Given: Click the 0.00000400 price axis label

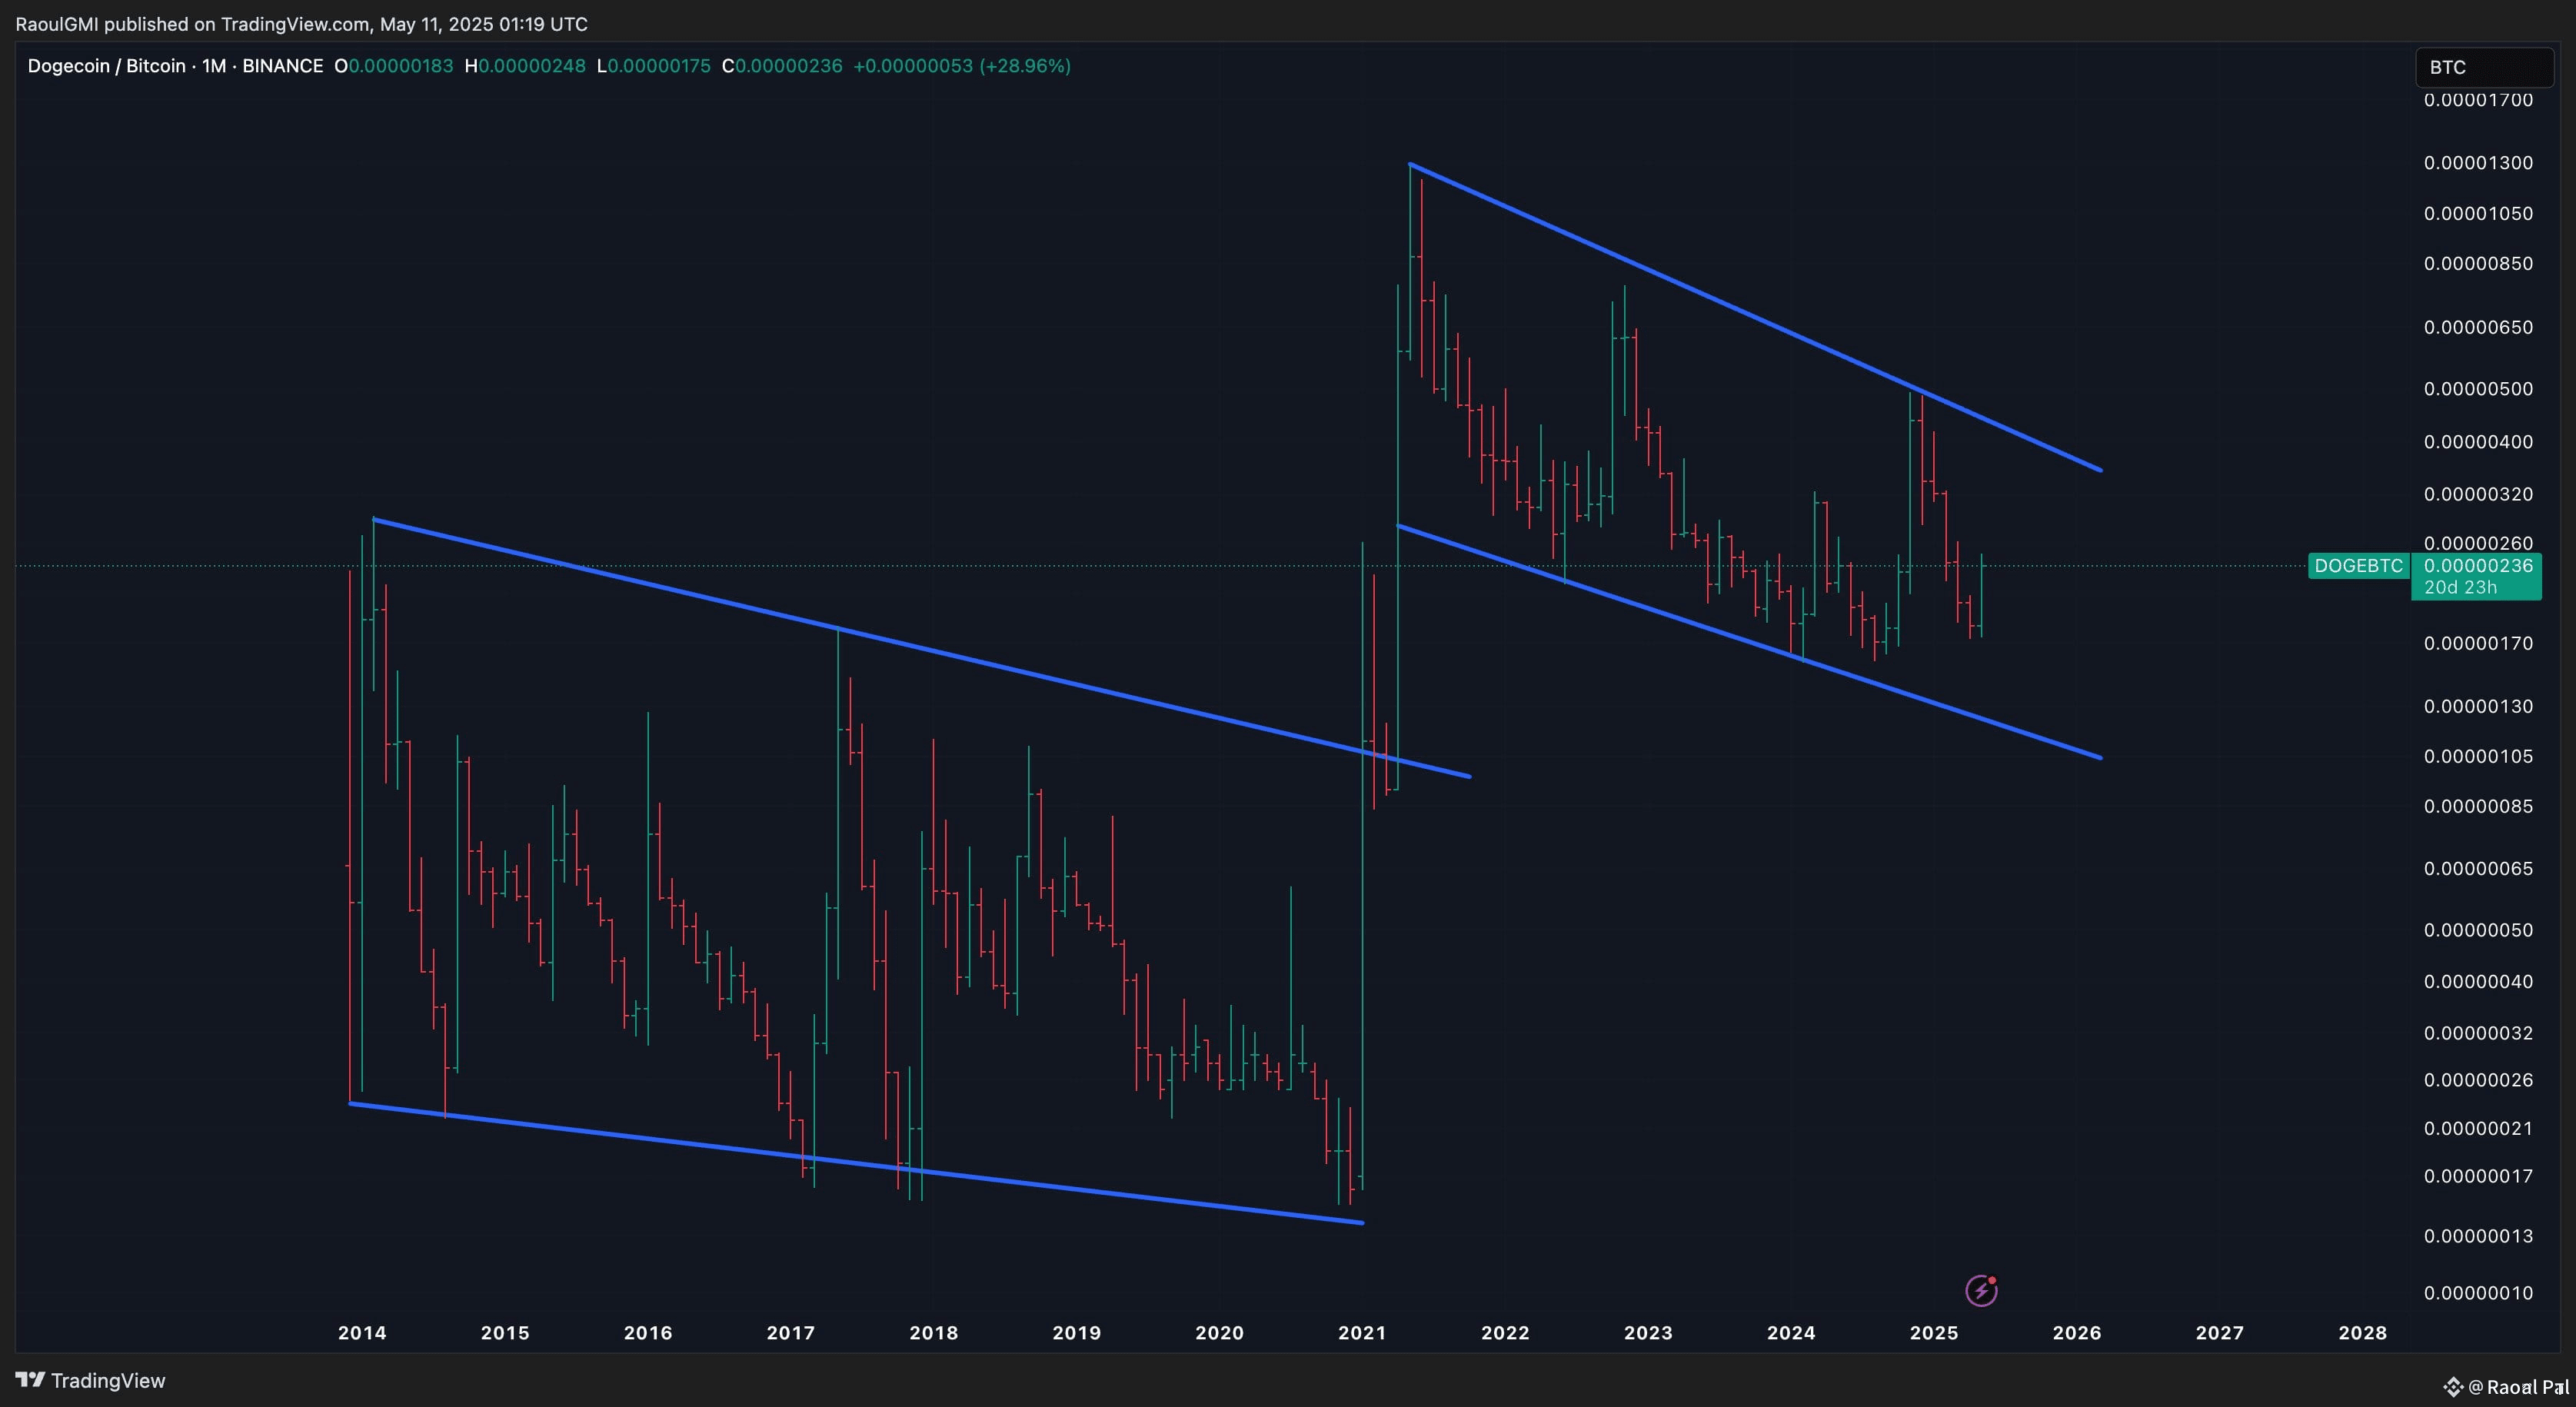Looking at the screenshot, I should pyautogui.click(x=2478, y=442).
